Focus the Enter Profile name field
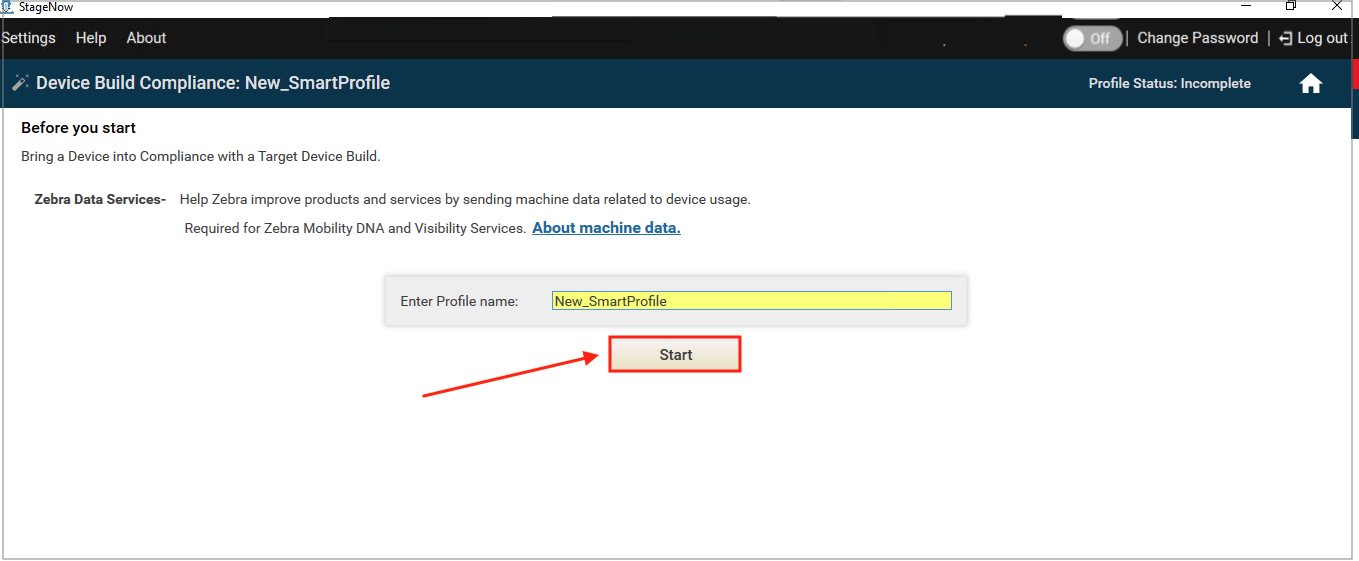1359x561 pixels. 751,301
